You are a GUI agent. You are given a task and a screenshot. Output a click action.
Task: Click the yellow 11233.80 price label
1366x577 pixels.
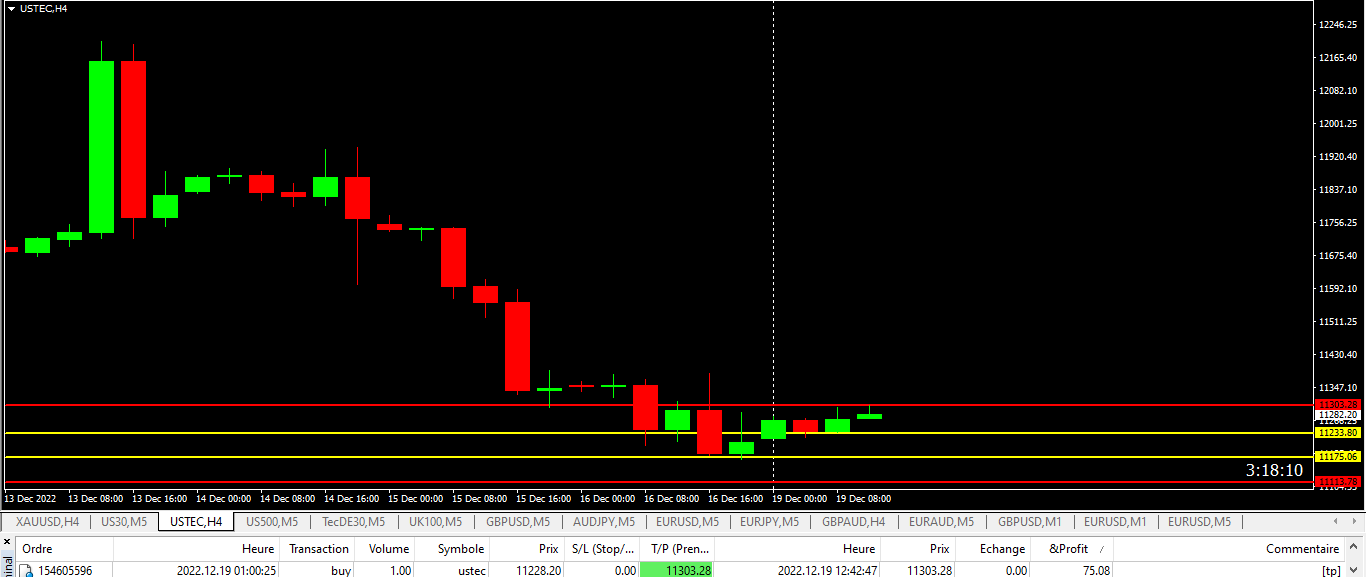point(1337,433)
